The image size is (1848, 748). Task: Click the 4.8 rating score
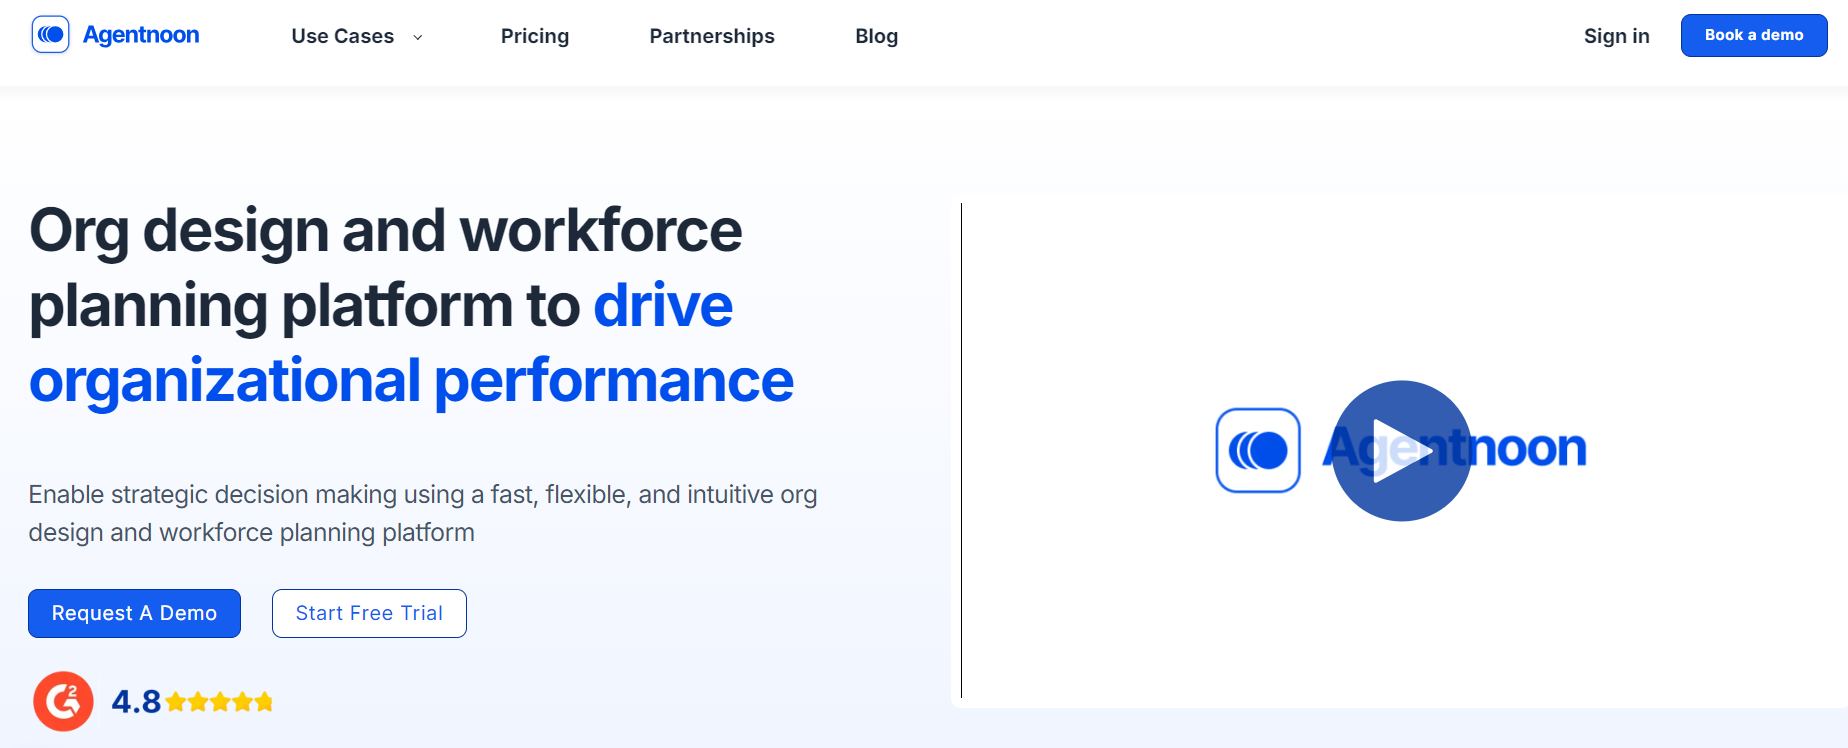136,702
